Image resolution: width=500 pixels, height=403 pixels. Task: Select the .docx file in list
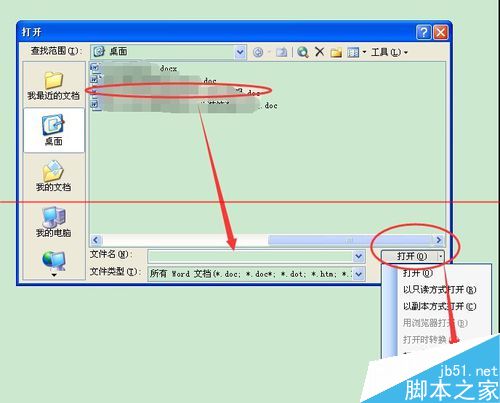134,68
